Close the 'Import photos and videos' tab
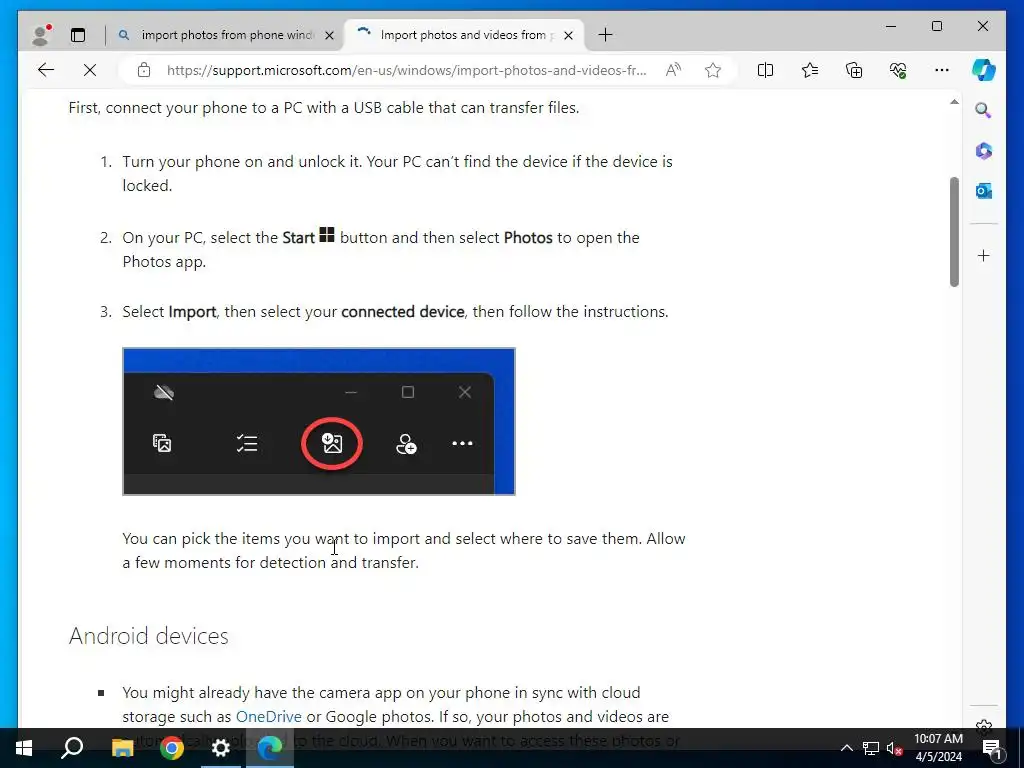This screenshot has height=768, width=1024. (569, 35)
